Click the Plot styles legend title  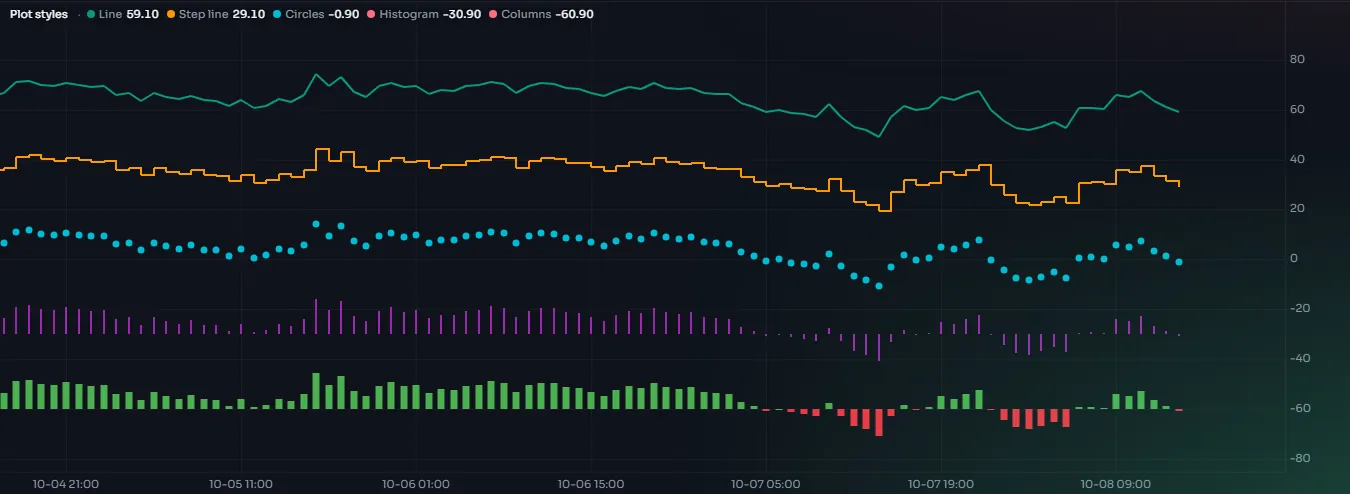[39, 15]
